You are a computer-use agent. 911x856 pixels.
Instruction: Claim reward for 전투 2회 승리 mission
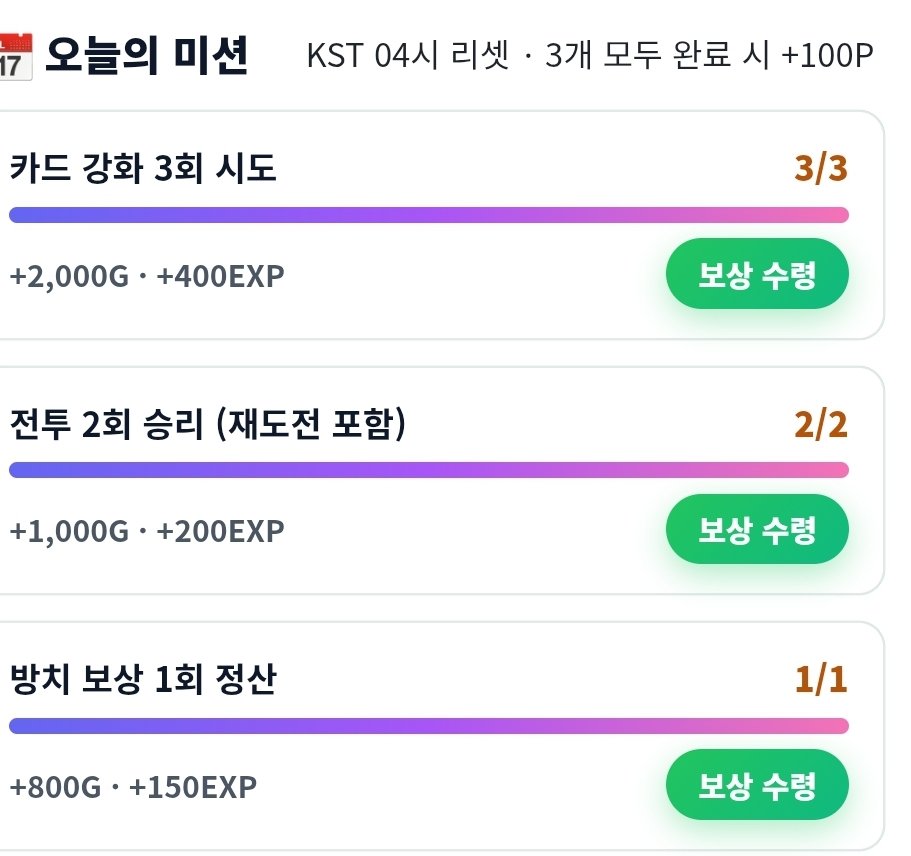(757, 529)
